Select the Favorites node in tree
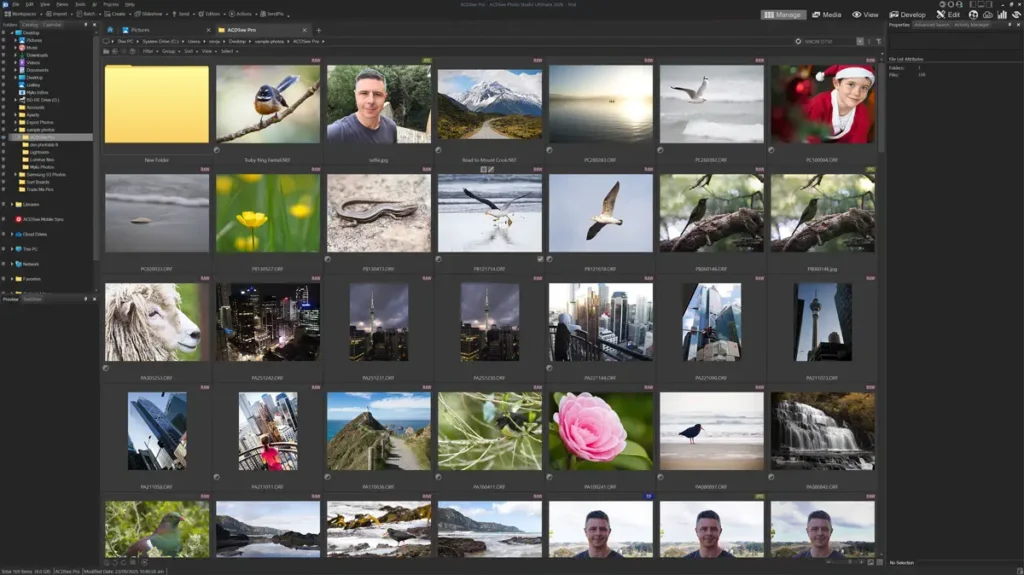 (31, 279)
